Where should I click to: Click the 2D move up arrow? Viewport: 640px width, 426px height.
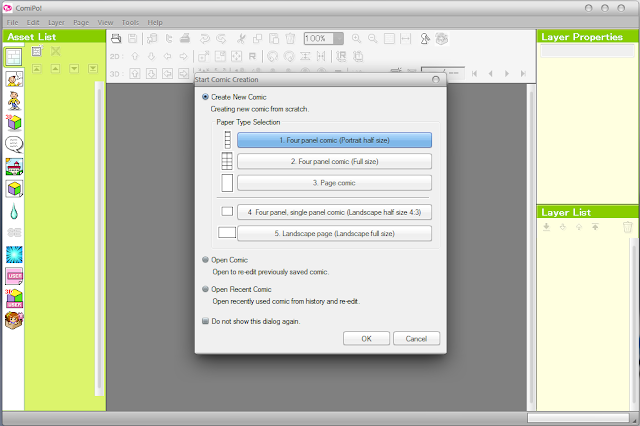(x=135, y=56)
